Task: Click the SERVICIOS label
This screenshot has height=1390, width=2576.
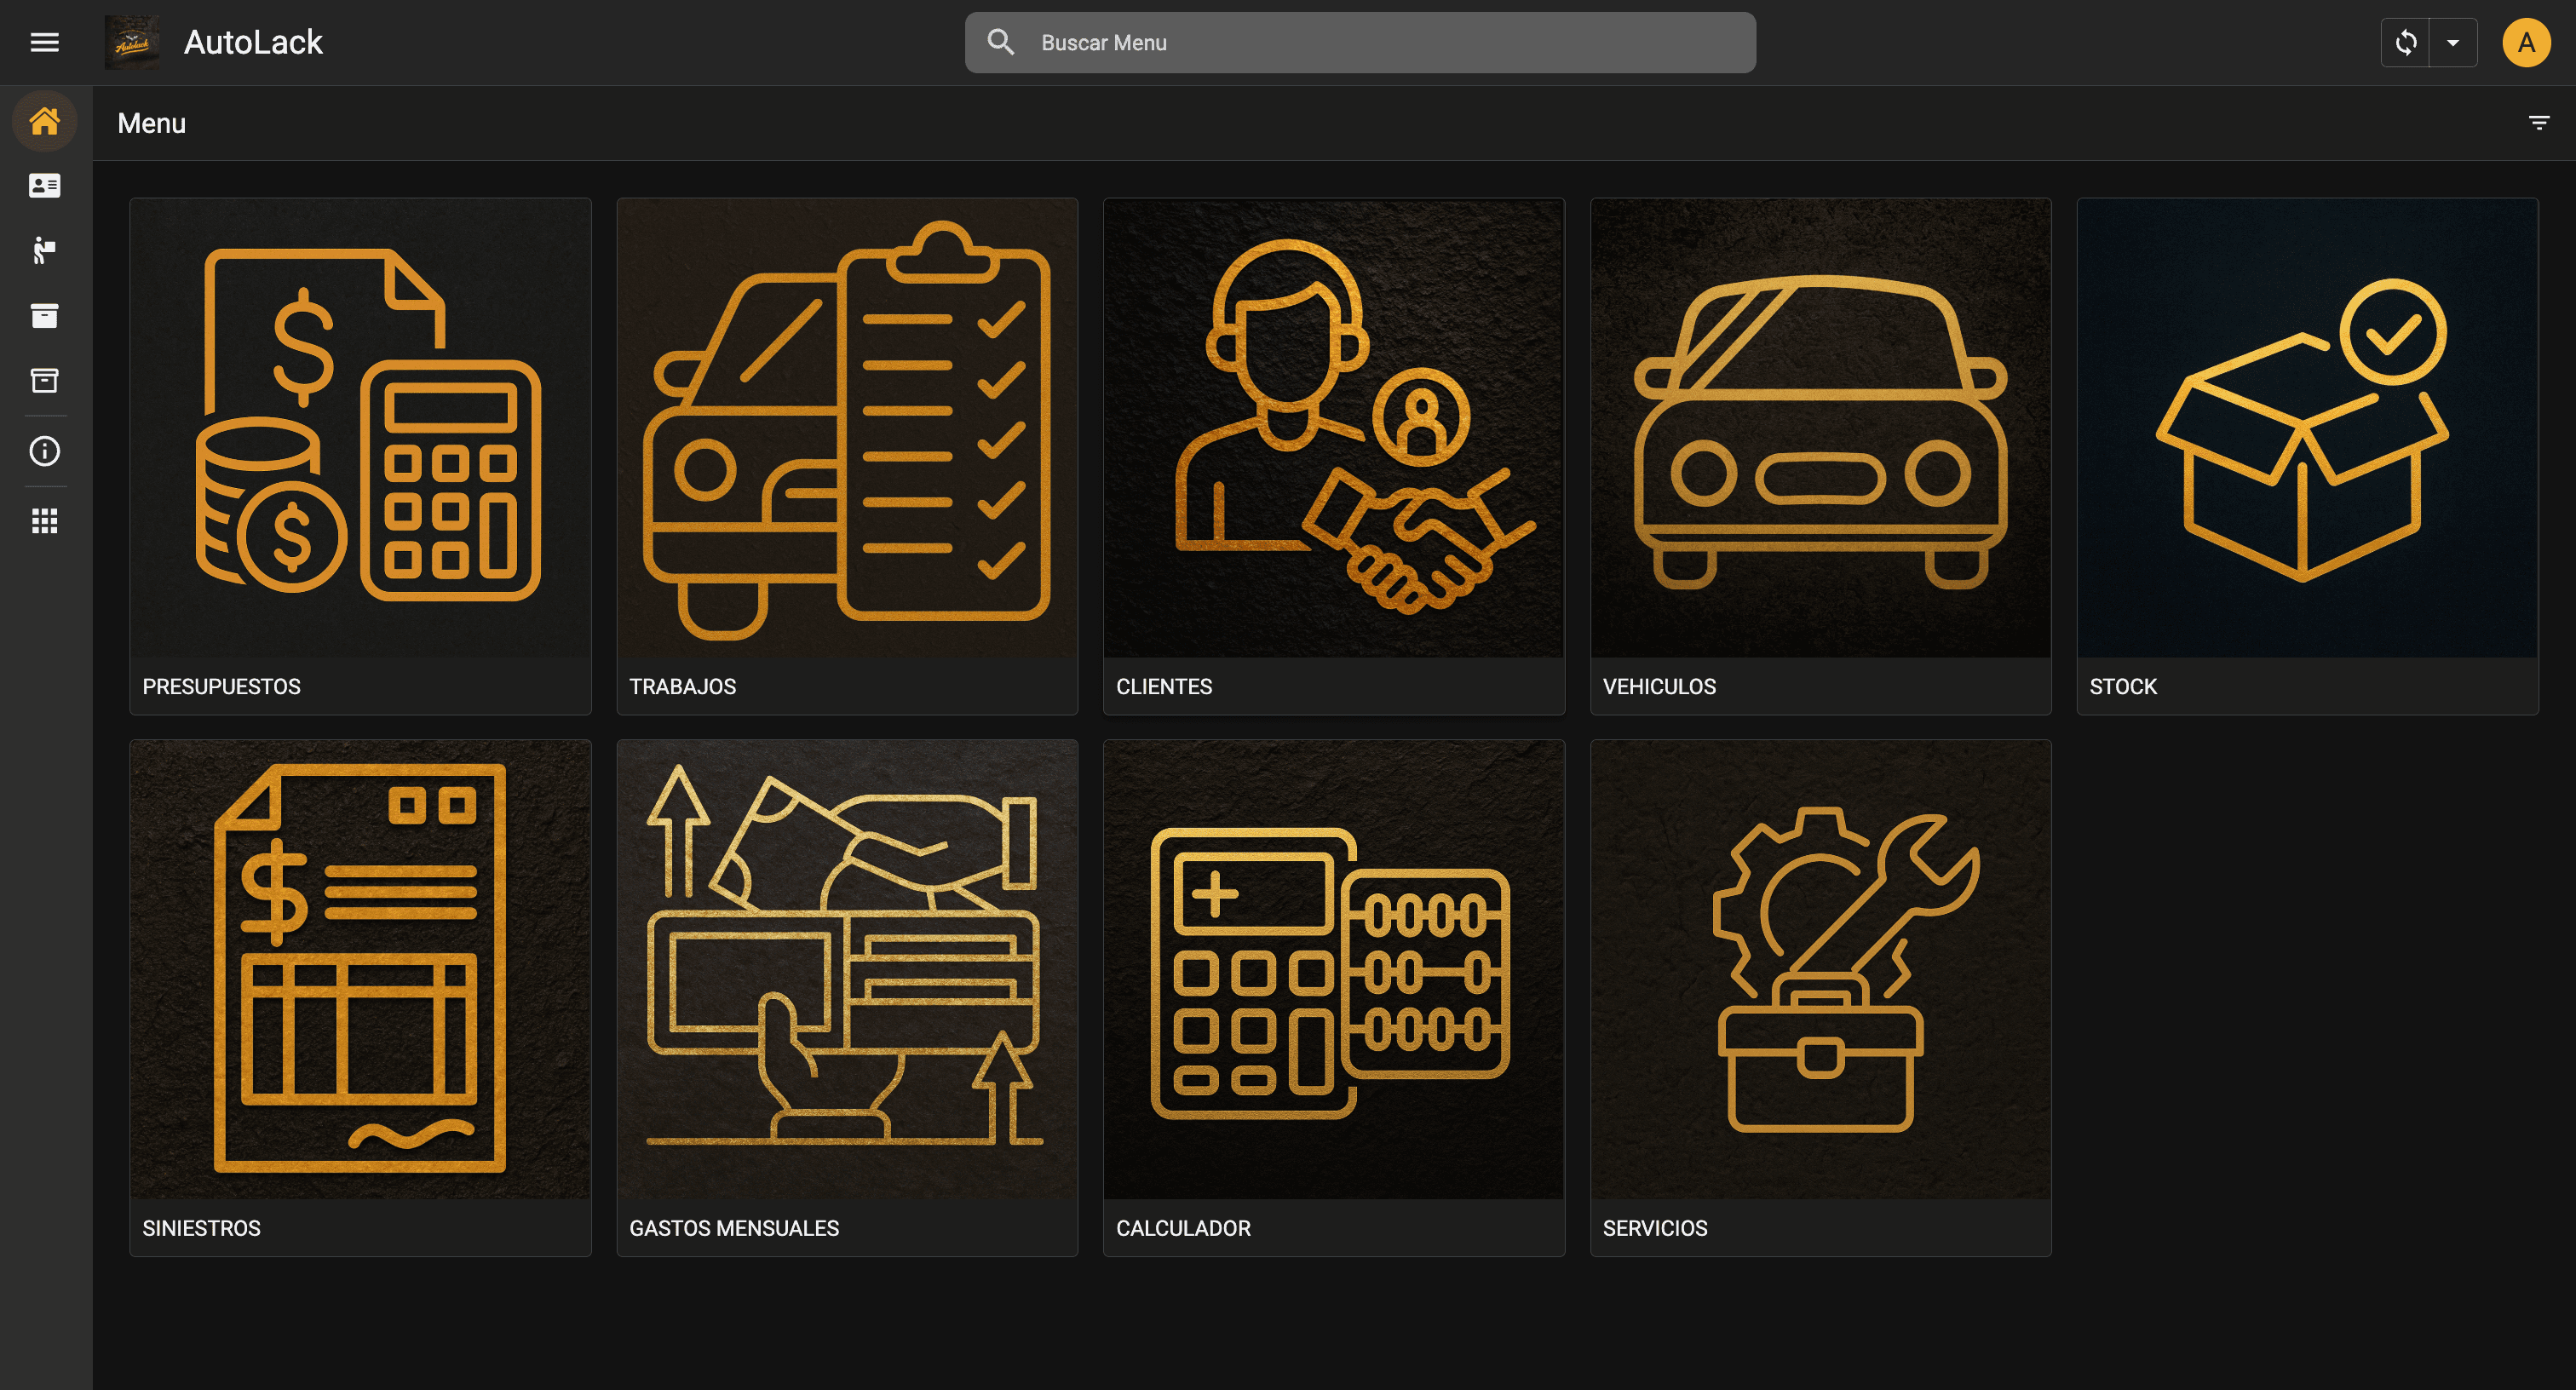Action: point(1655,1229)
